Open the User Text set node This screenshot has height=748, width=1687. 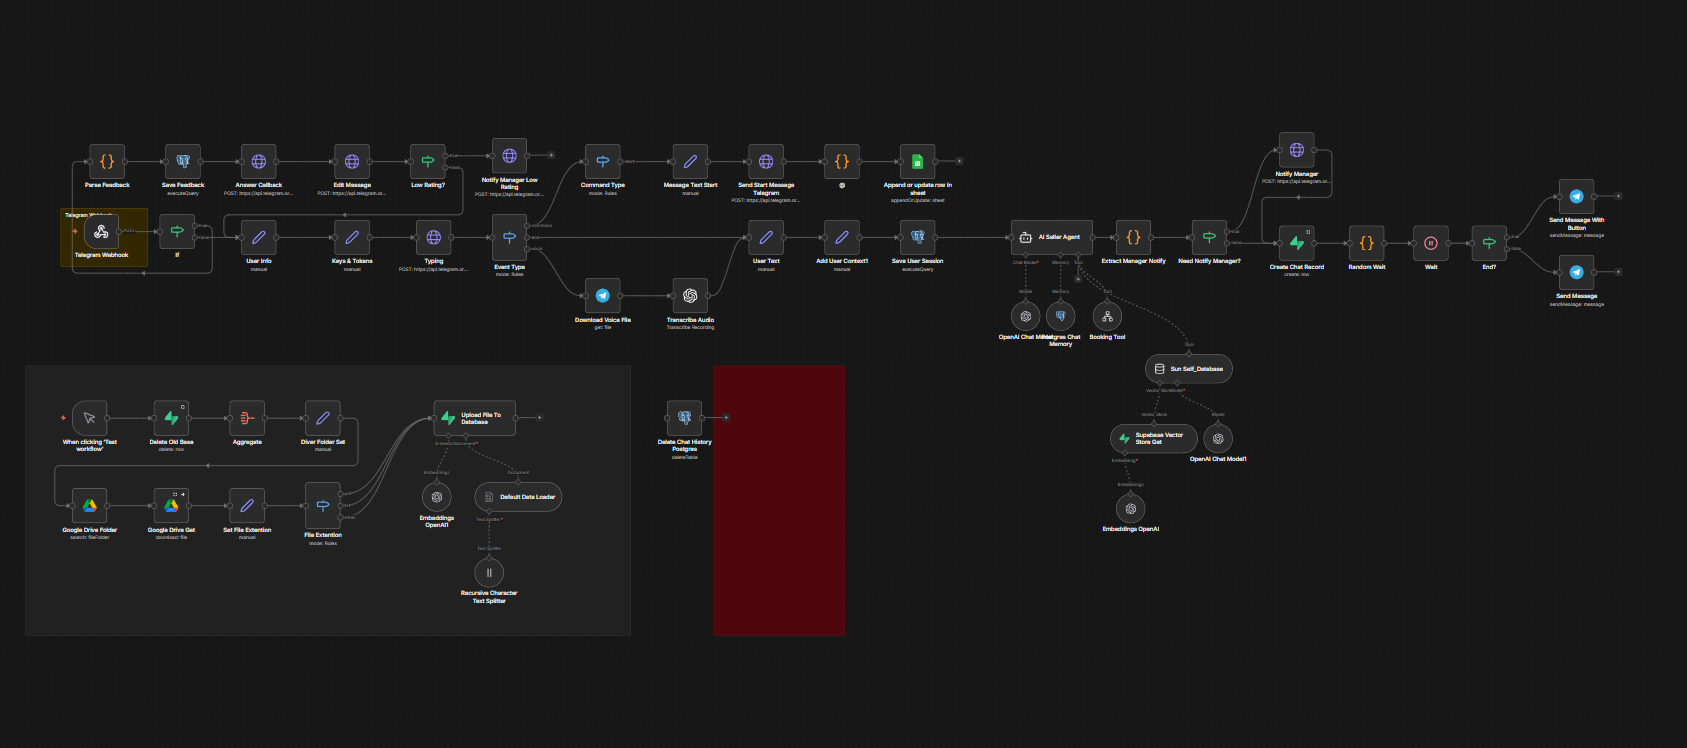766,237
